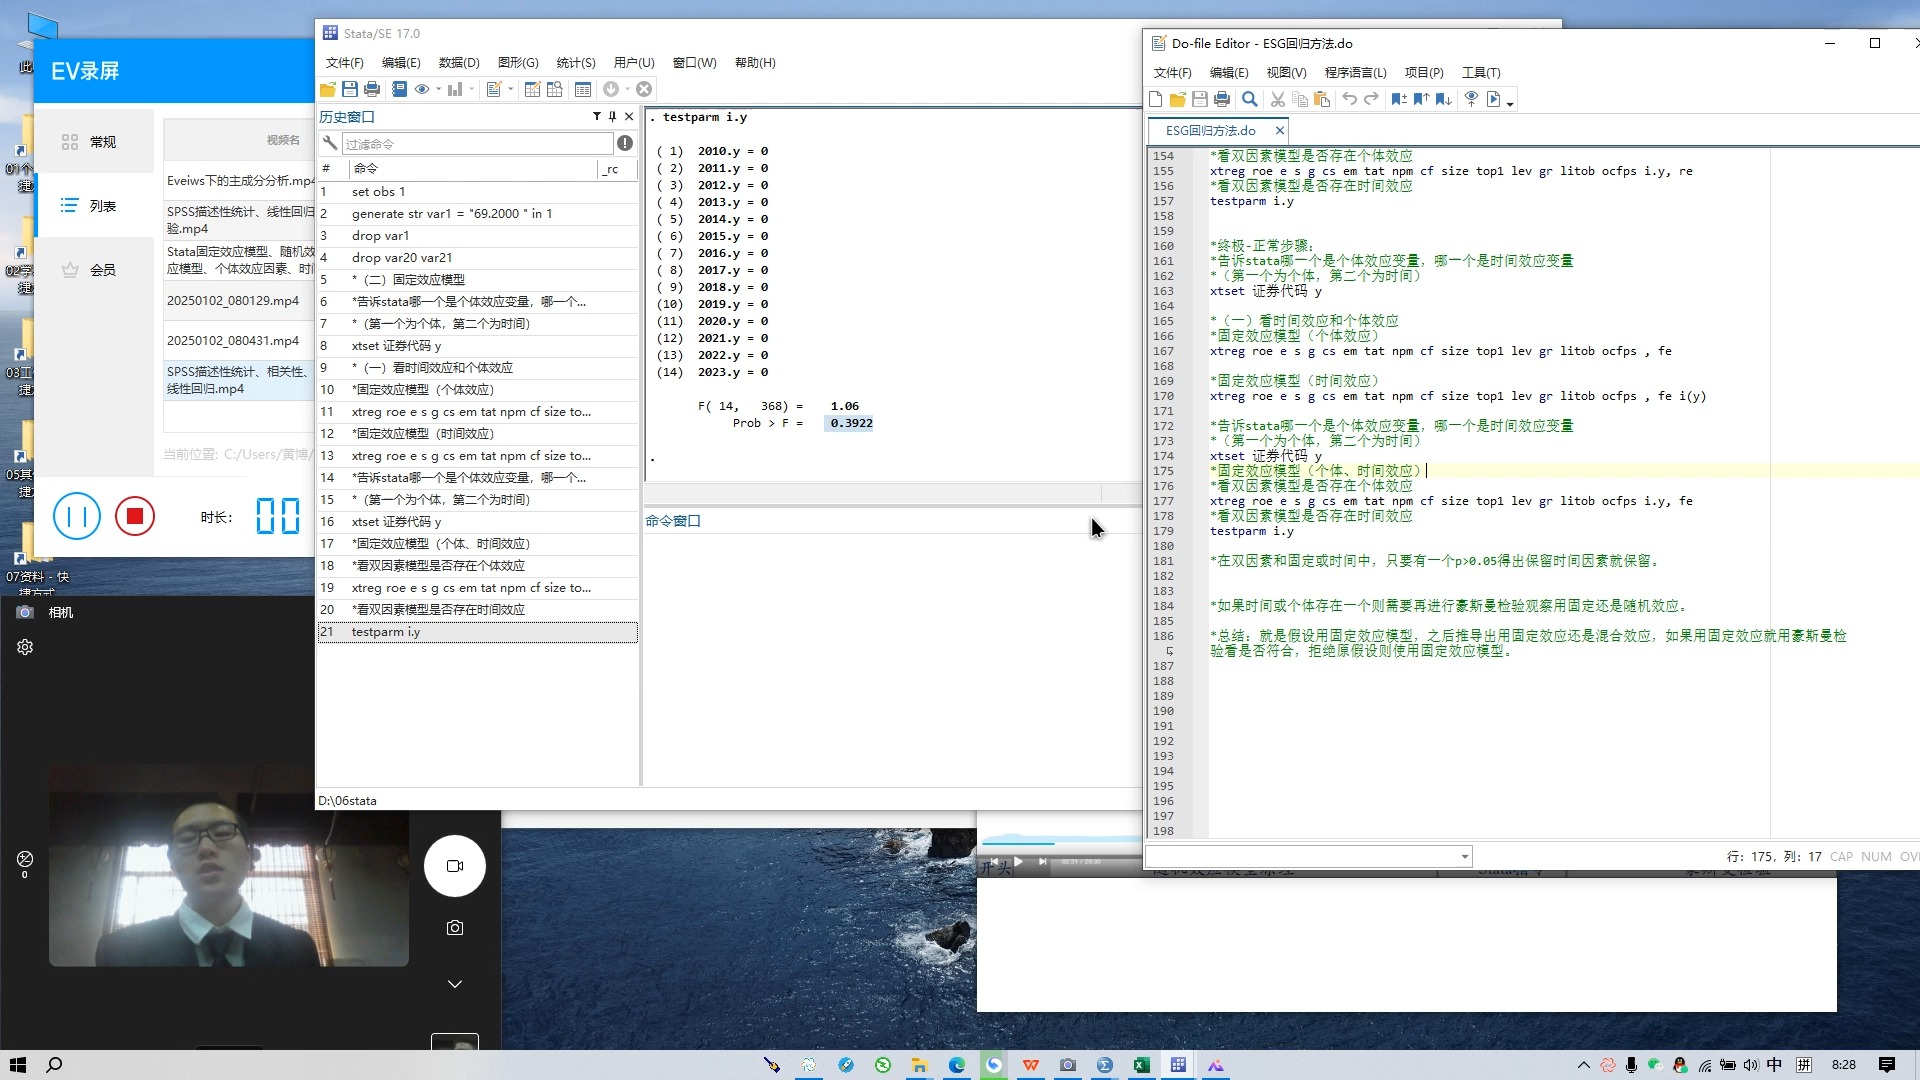Click the Find magnifier in Do-file Editor
Viewport: 1920px width, 1080px height.
coord(1249,99)
